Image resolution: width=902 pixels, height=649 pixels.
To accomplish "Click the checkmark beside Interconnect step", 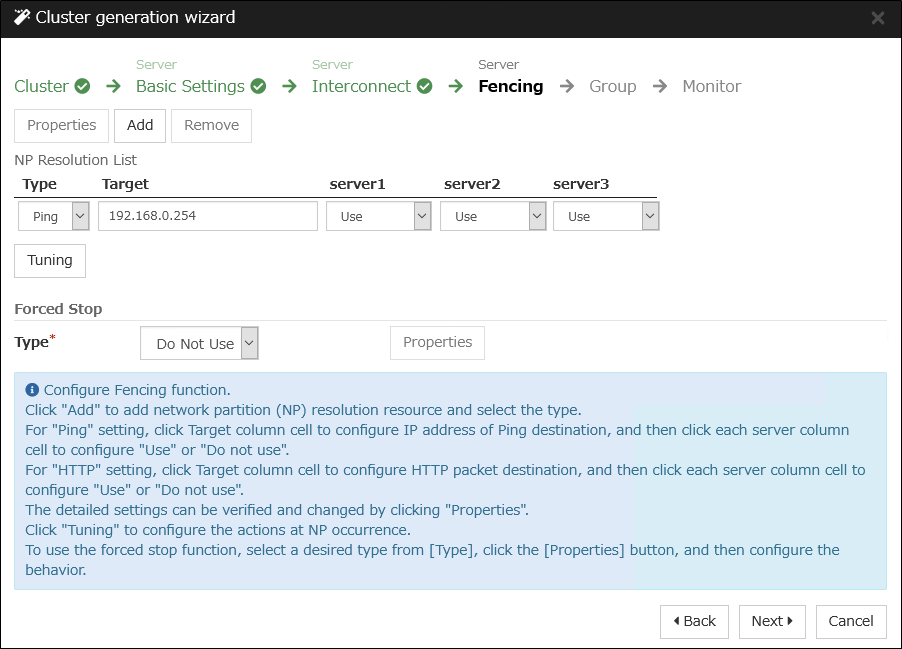I will 424,86.
